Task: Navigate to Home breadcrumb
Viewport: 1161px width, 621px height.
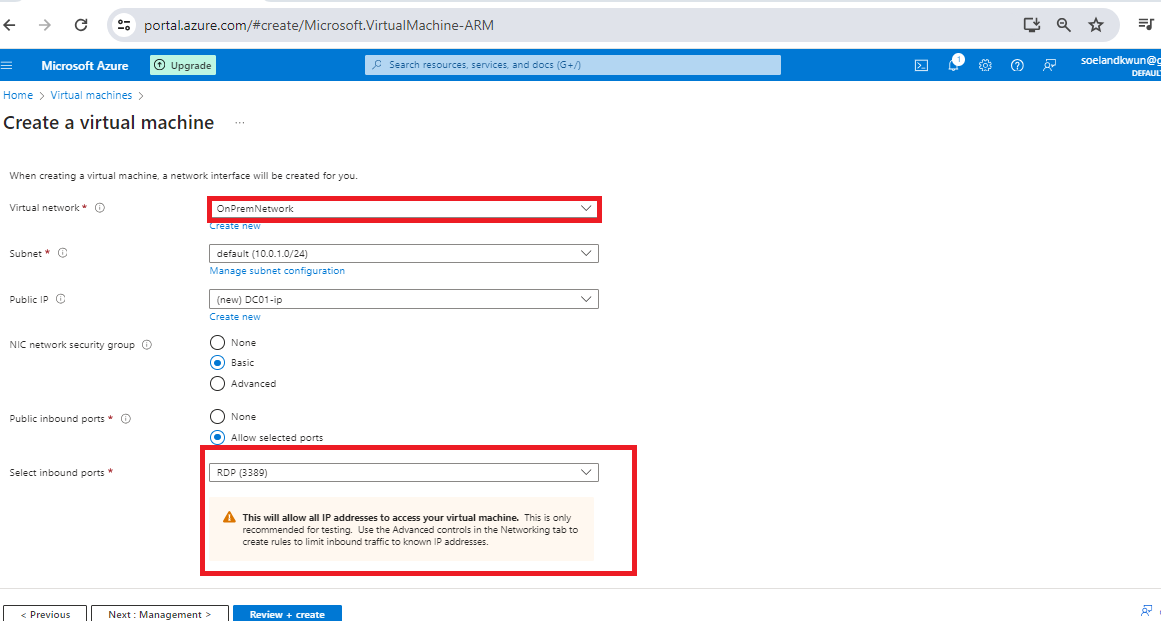Action: click(18, 95)
